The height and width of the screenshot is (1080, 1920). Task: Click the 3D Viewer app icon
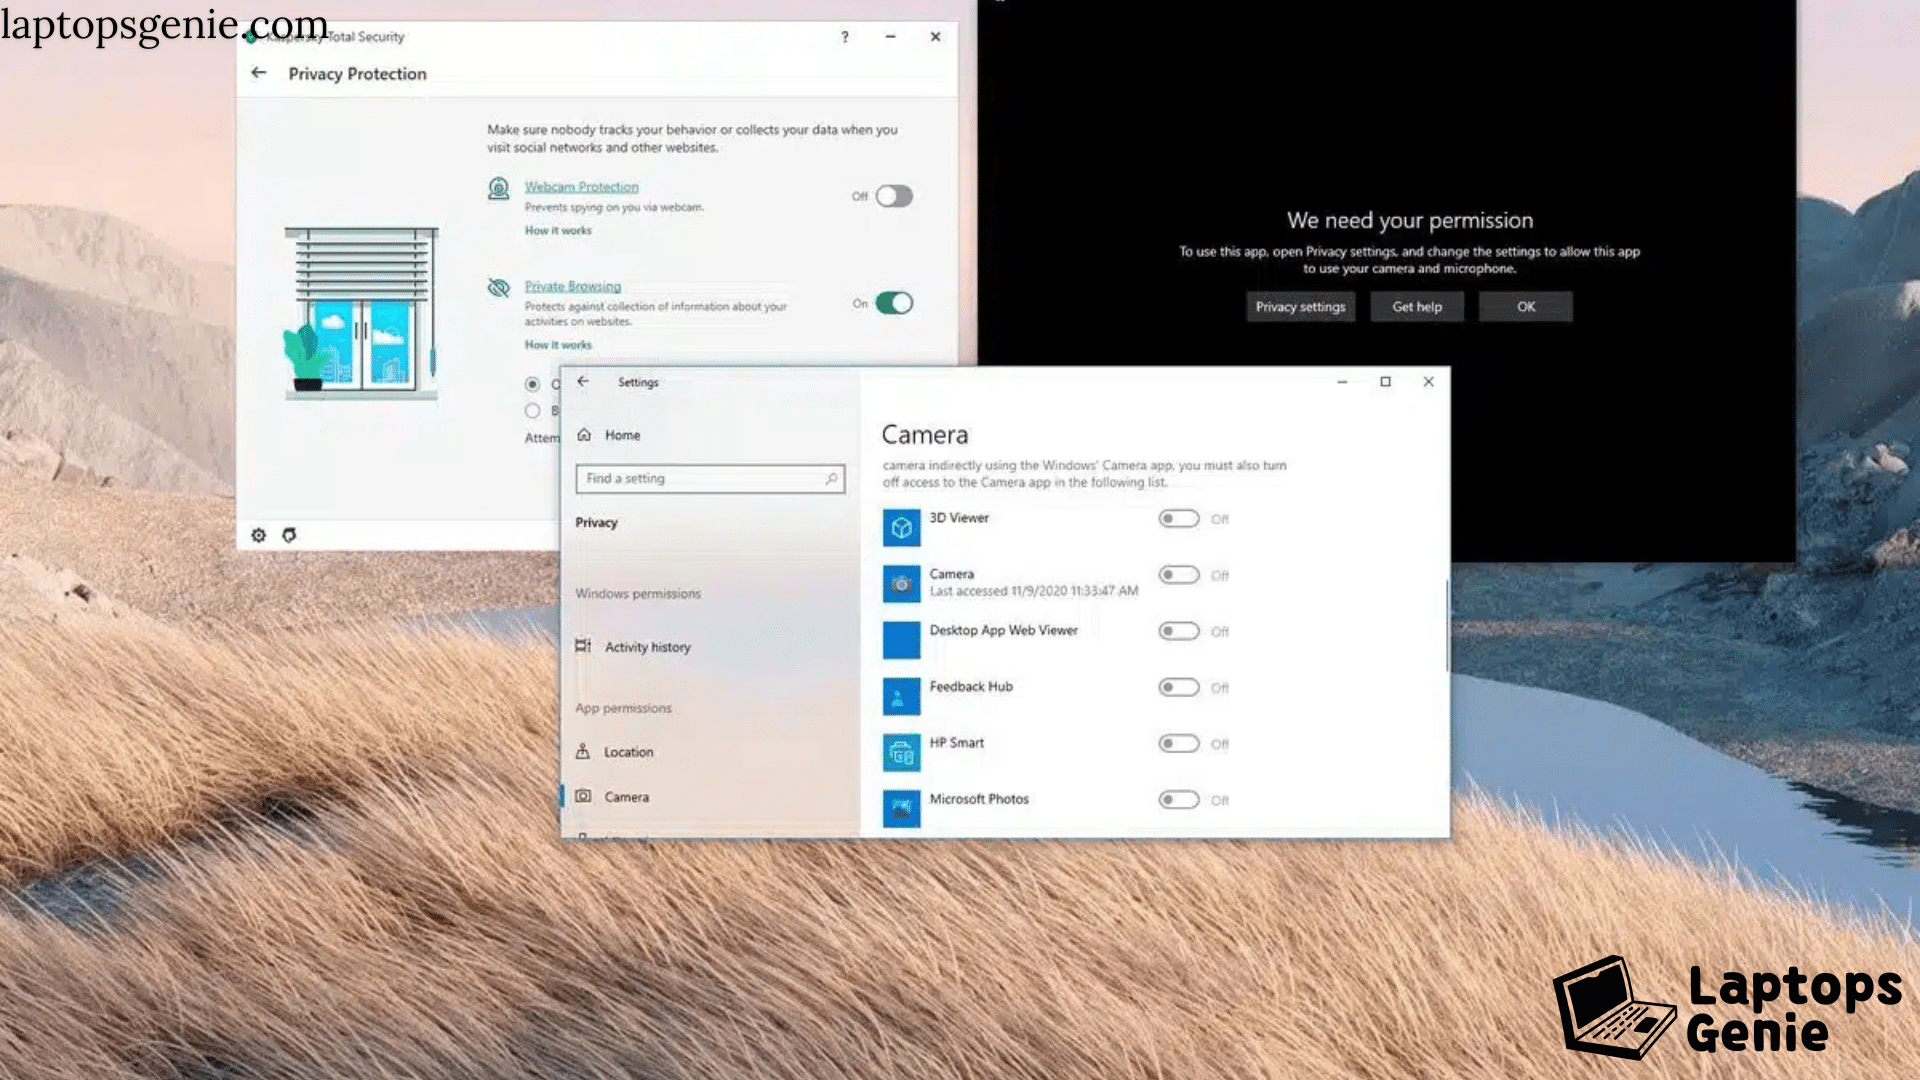click(x=901, y=528)
